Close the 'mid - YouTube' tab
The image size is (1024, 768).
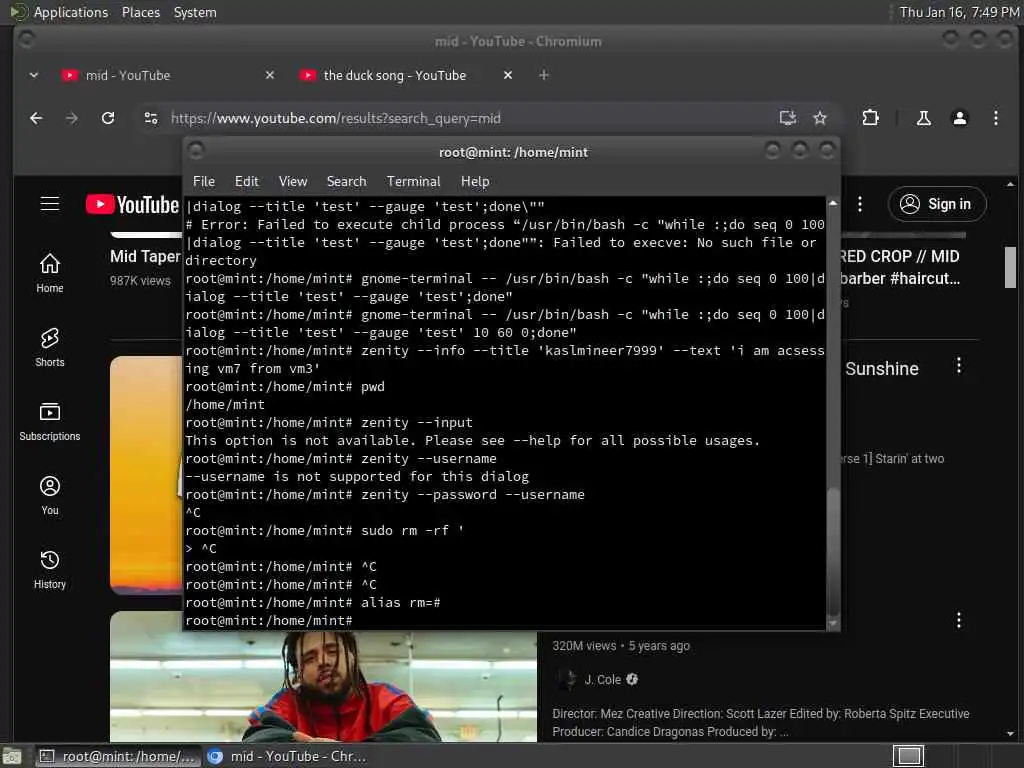coord(270,75)
